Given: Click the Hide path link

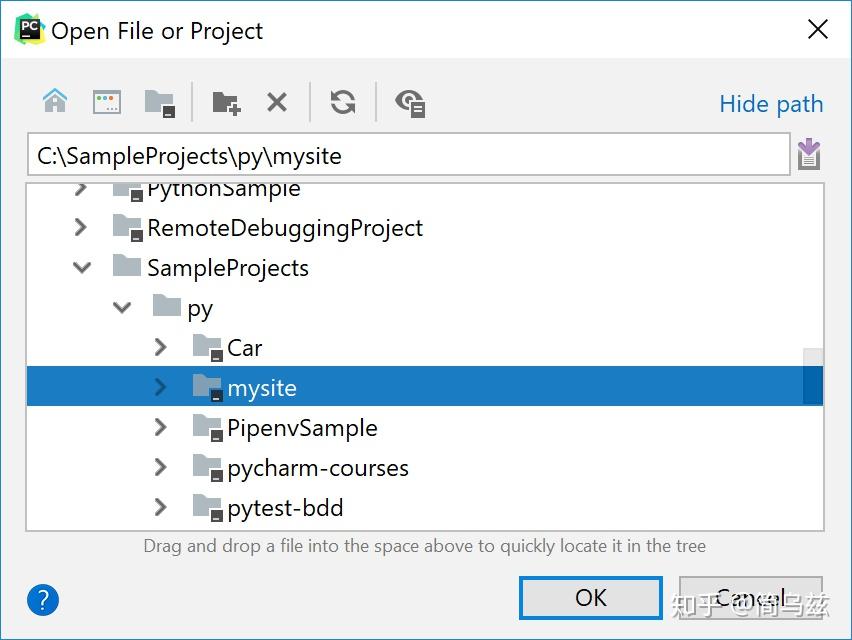Looking at the screenshot, I should [x=770, y=103].
